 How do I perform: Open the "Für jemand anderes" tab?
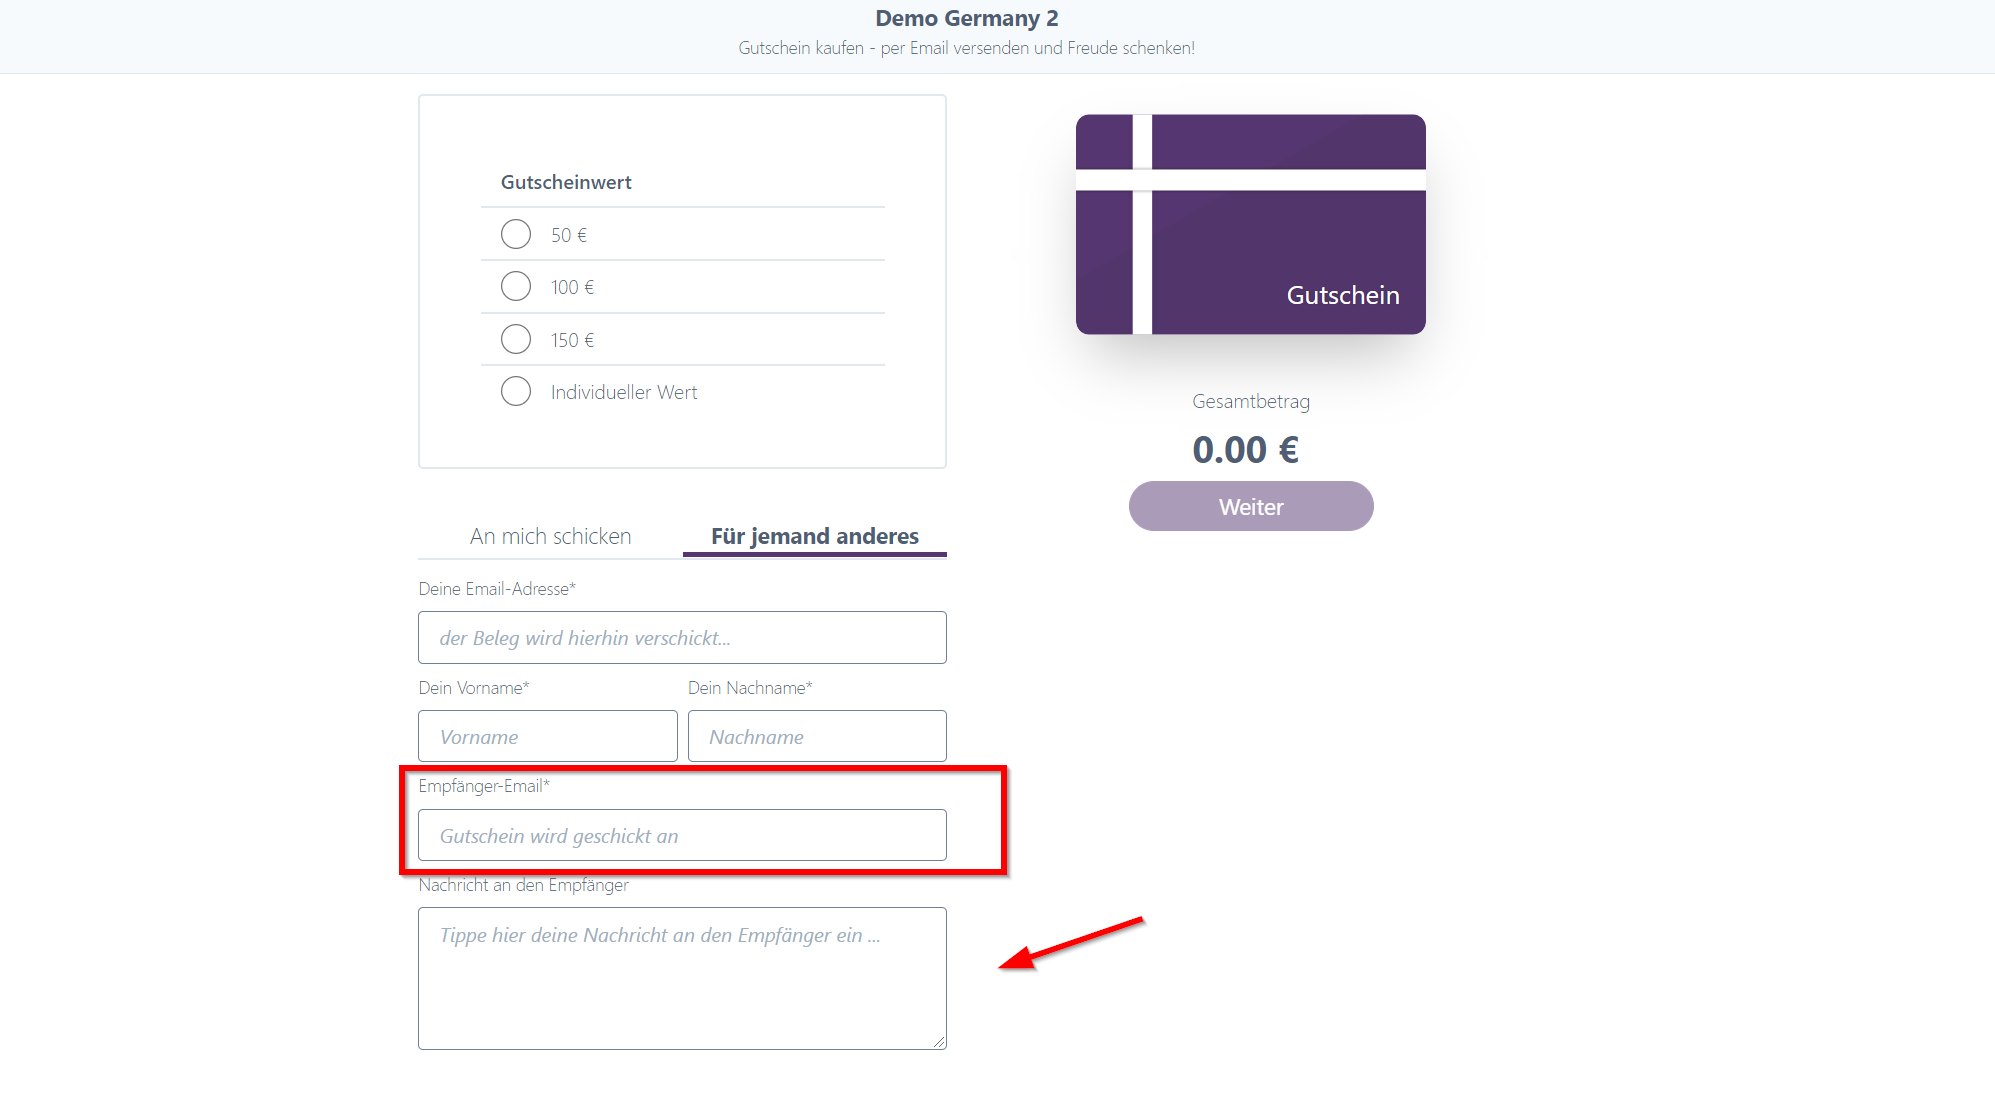point(813,536)
